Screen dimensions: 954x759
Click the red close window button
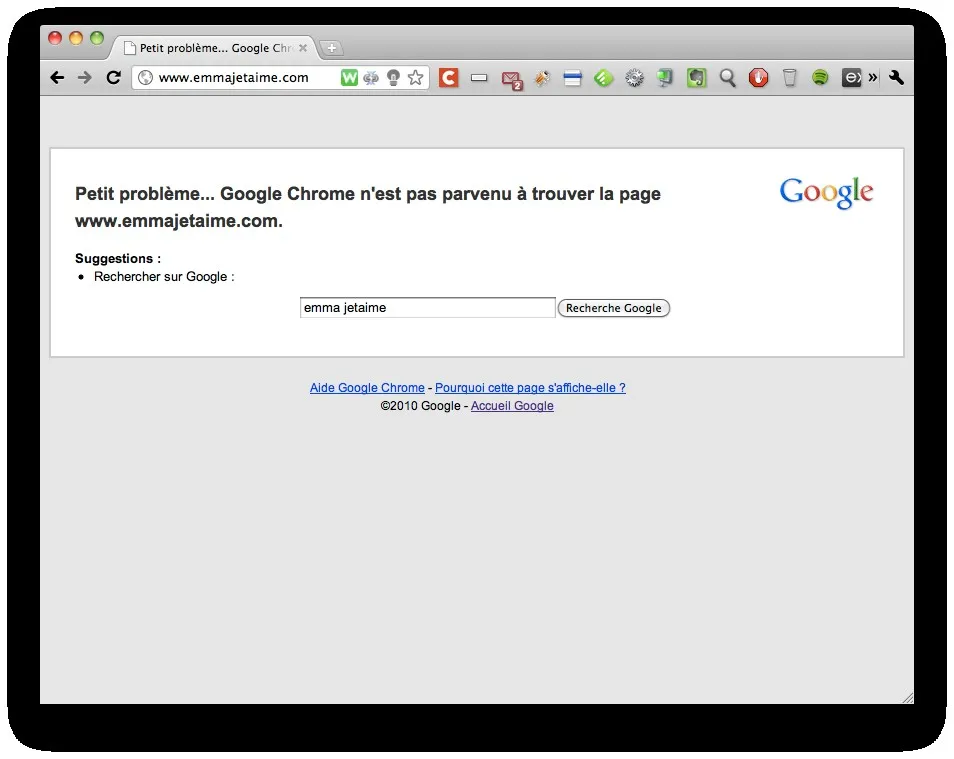click(x=55, y=38)
